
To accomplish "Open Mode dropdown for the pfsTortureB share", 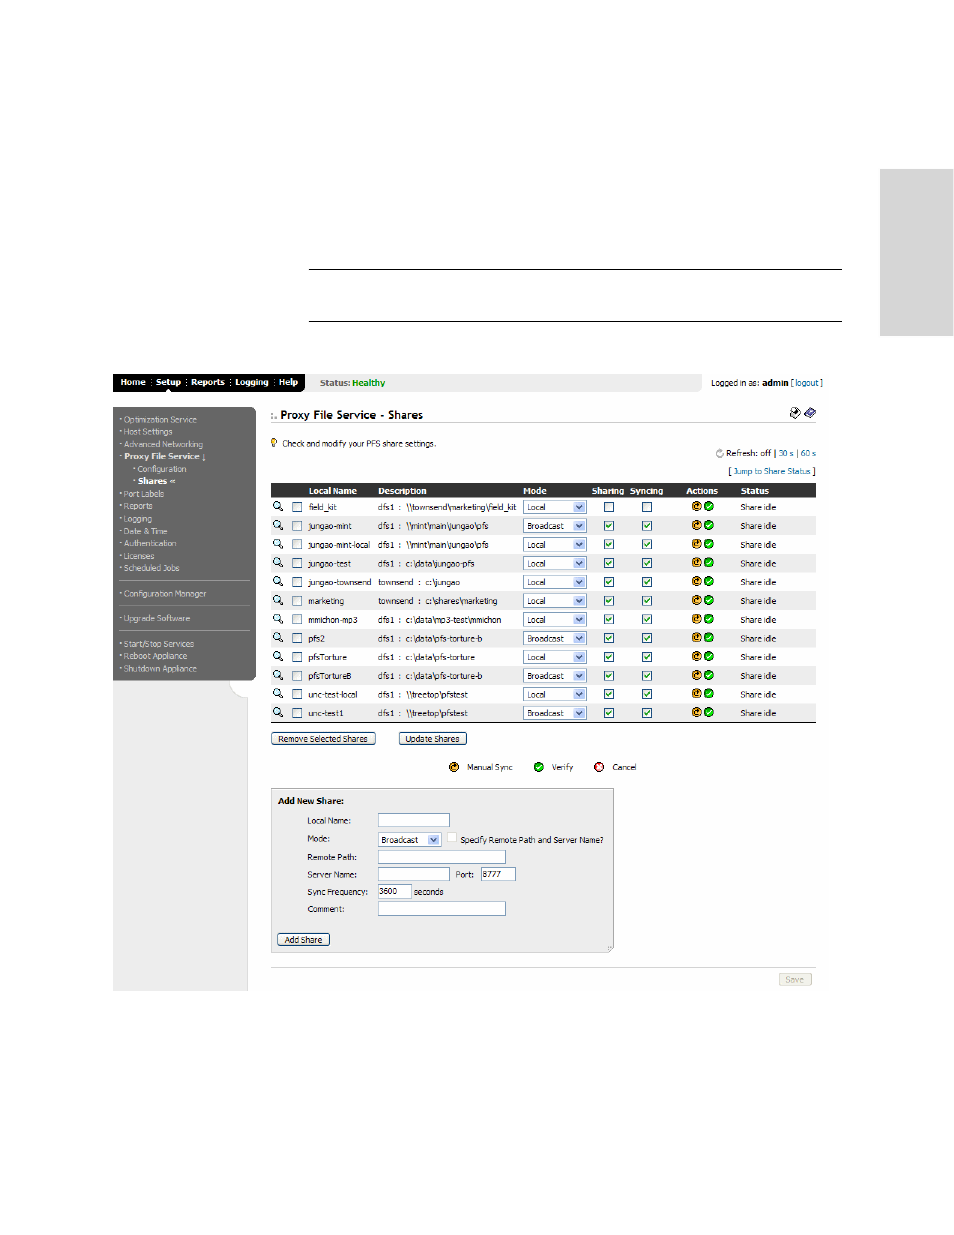I will 555,676.
